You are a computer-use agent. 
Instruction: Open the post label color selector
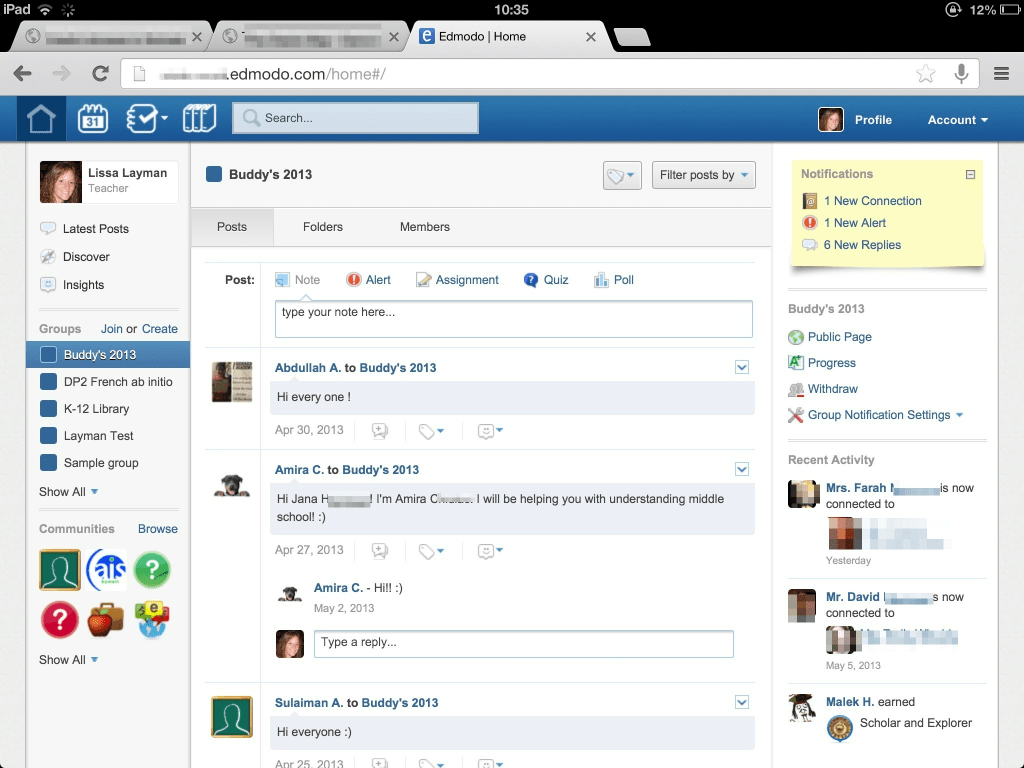pos(622,175)
